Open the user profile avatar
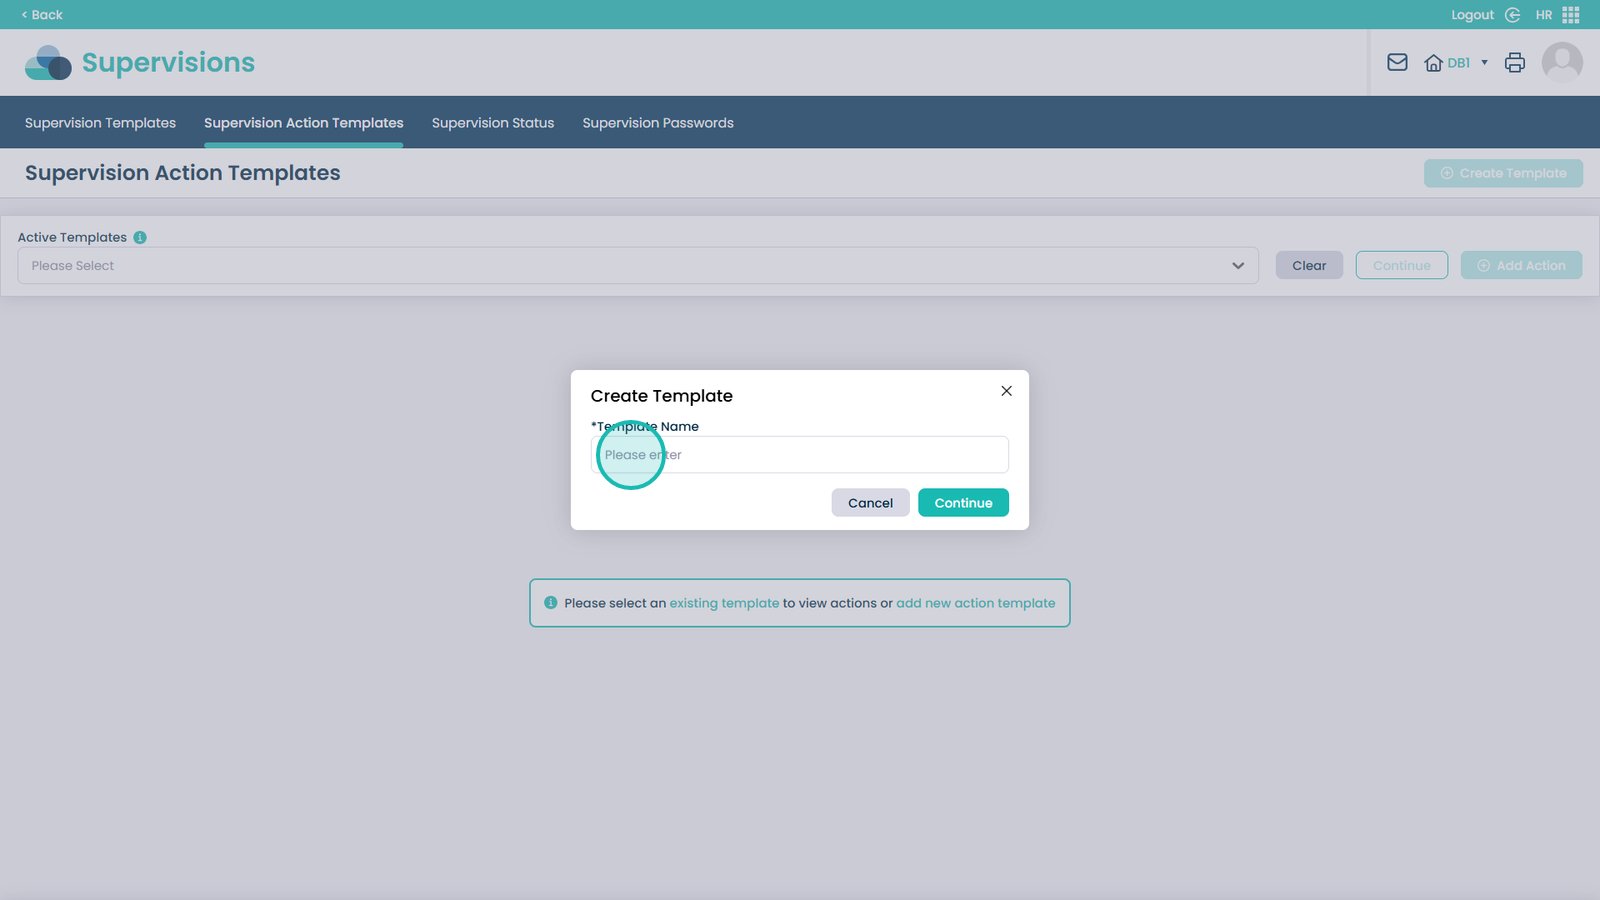1600x900 pixels. coord(1562,62)
